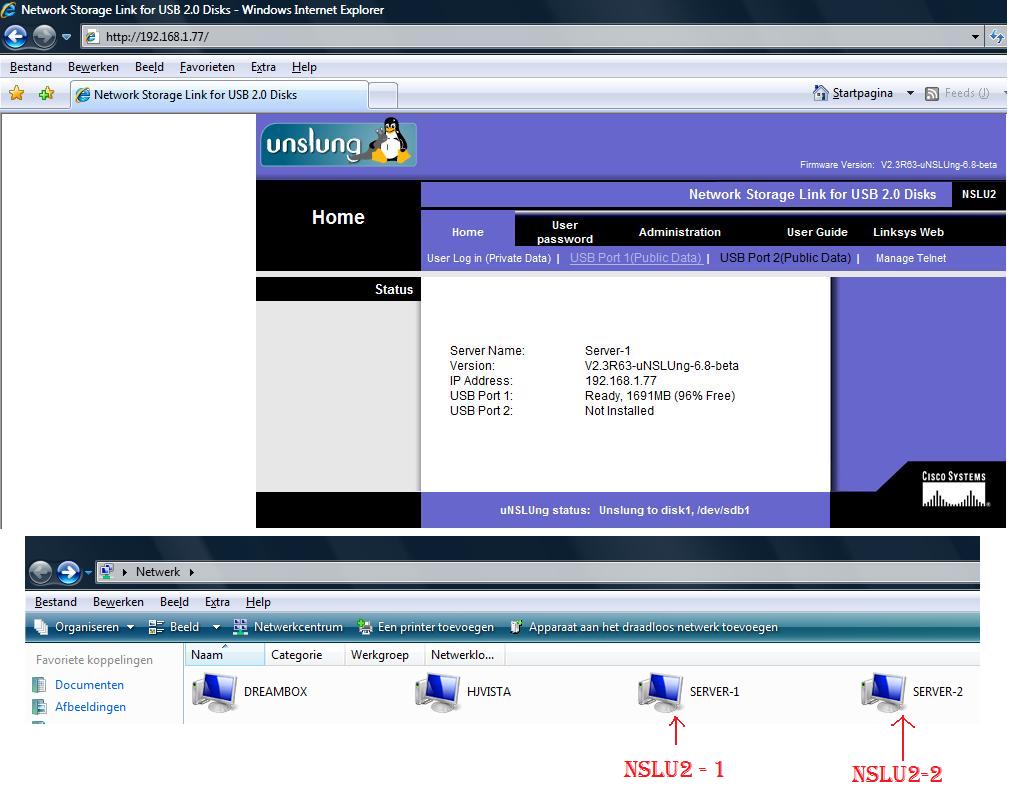Open the Extra menu in Internet Explorer
This screenshot has height=799, width=1009.
(x=263, y=67)
